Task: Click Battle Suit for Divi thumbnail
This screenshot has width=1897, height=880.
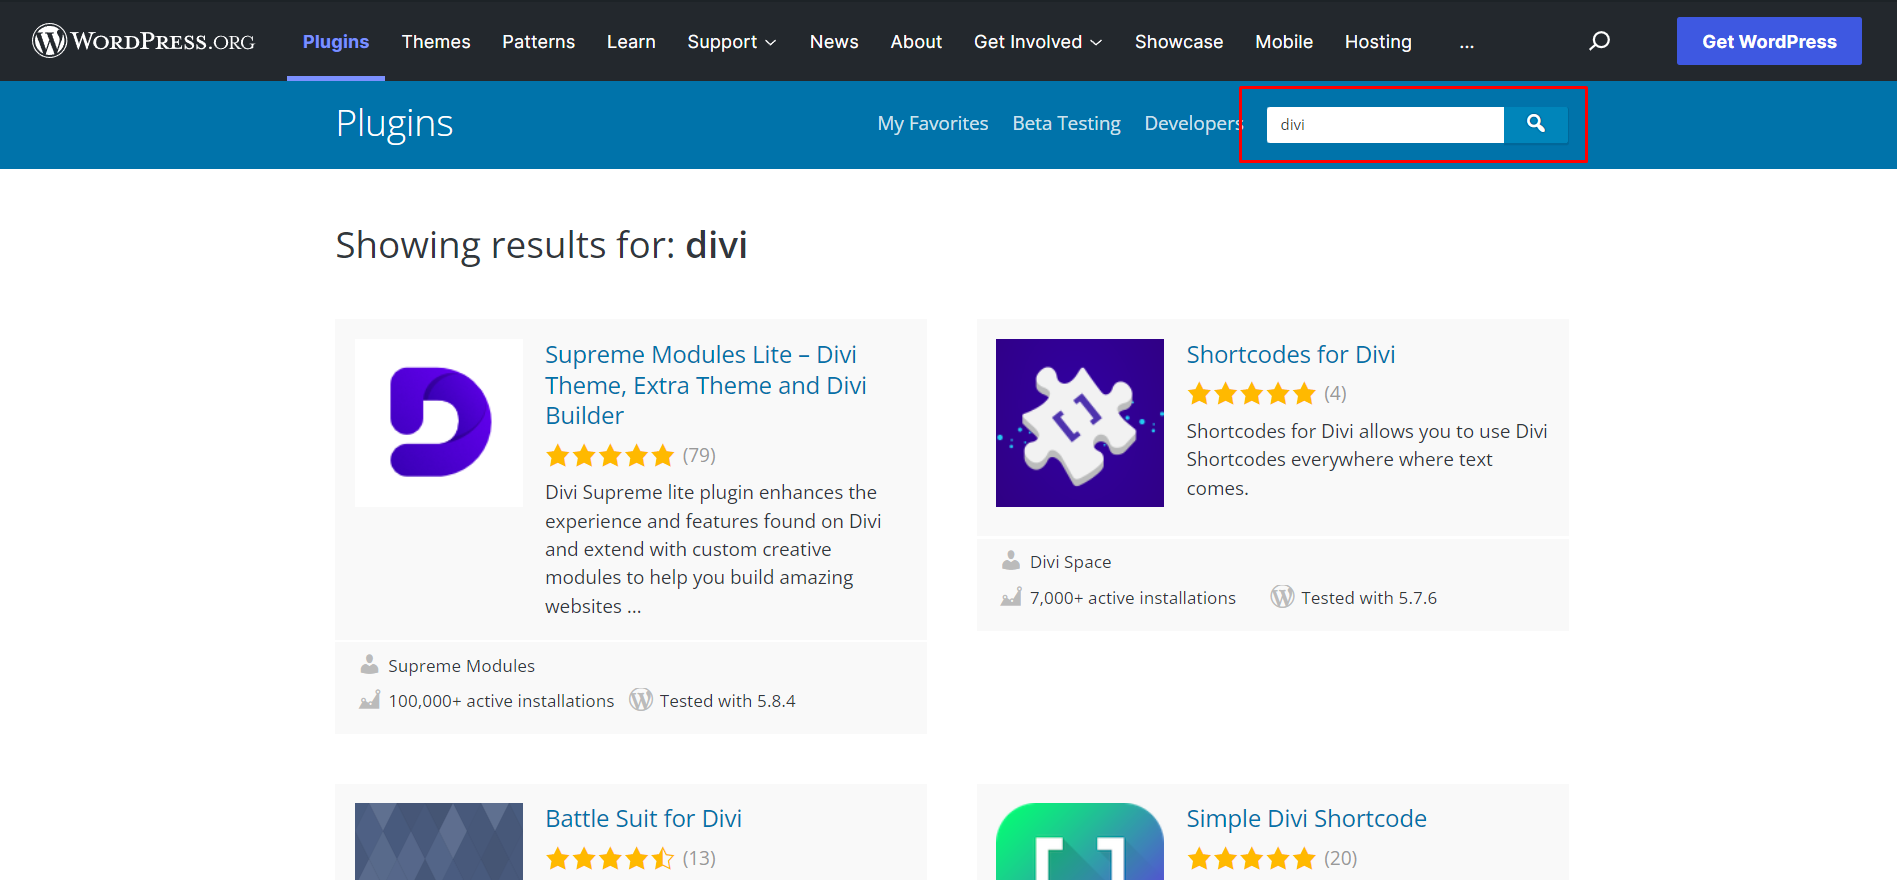Action: [439, 841]
